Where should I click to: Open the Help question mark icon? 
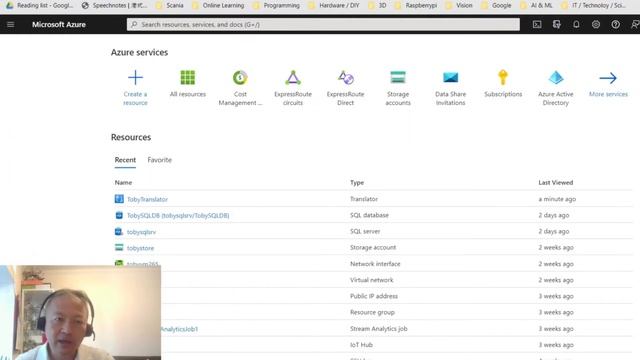615,24
